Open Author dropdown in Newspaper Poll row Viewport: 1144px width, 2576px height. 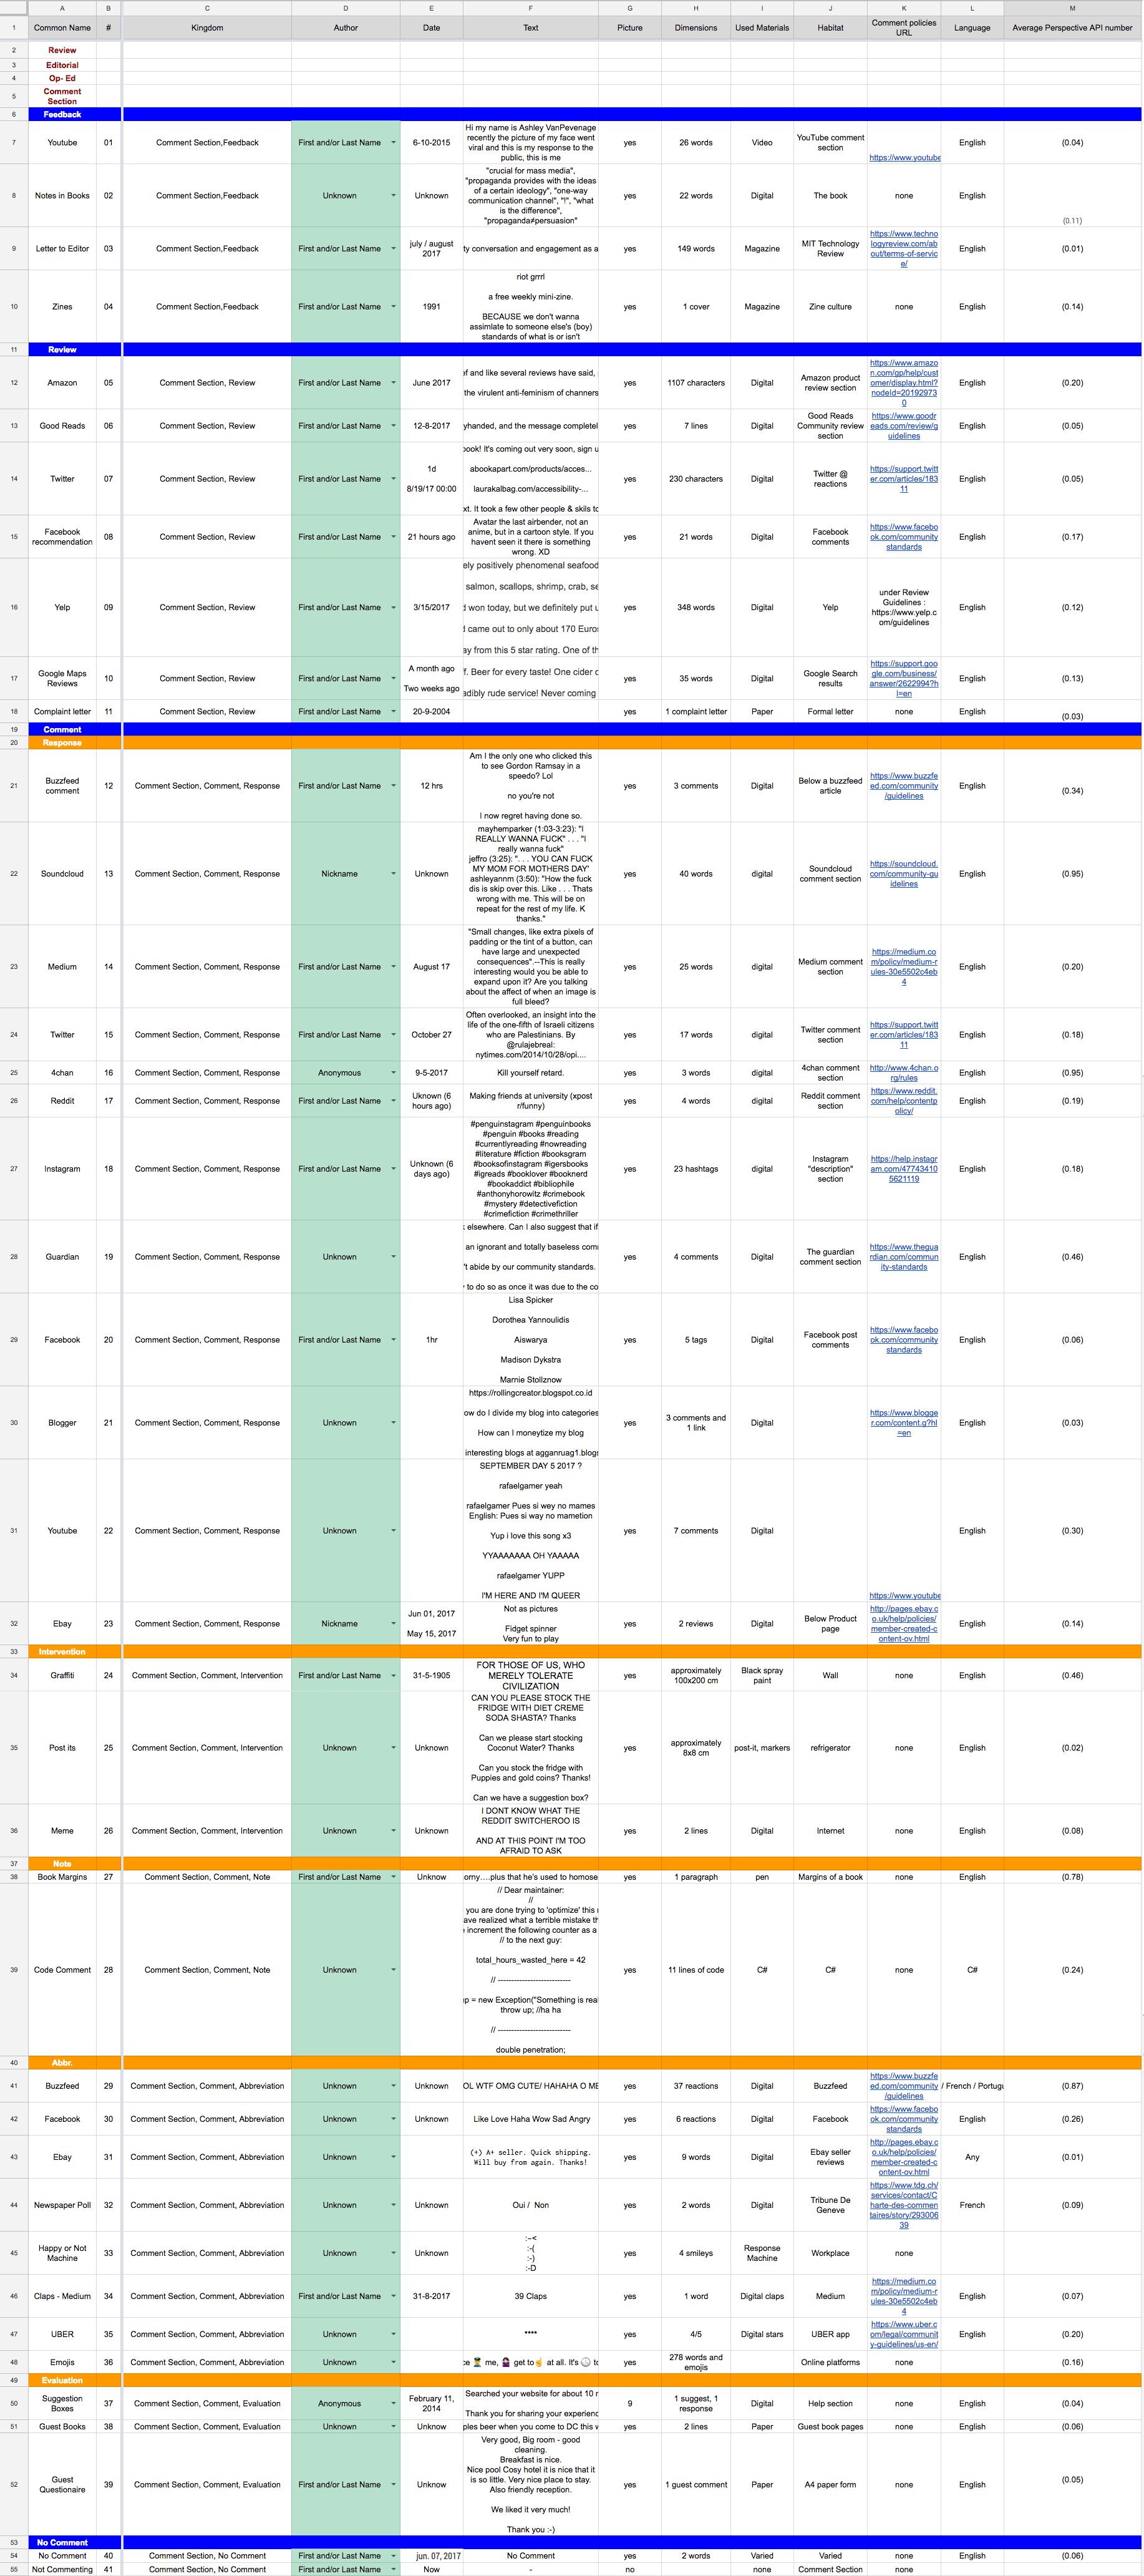coord(393,2205)
